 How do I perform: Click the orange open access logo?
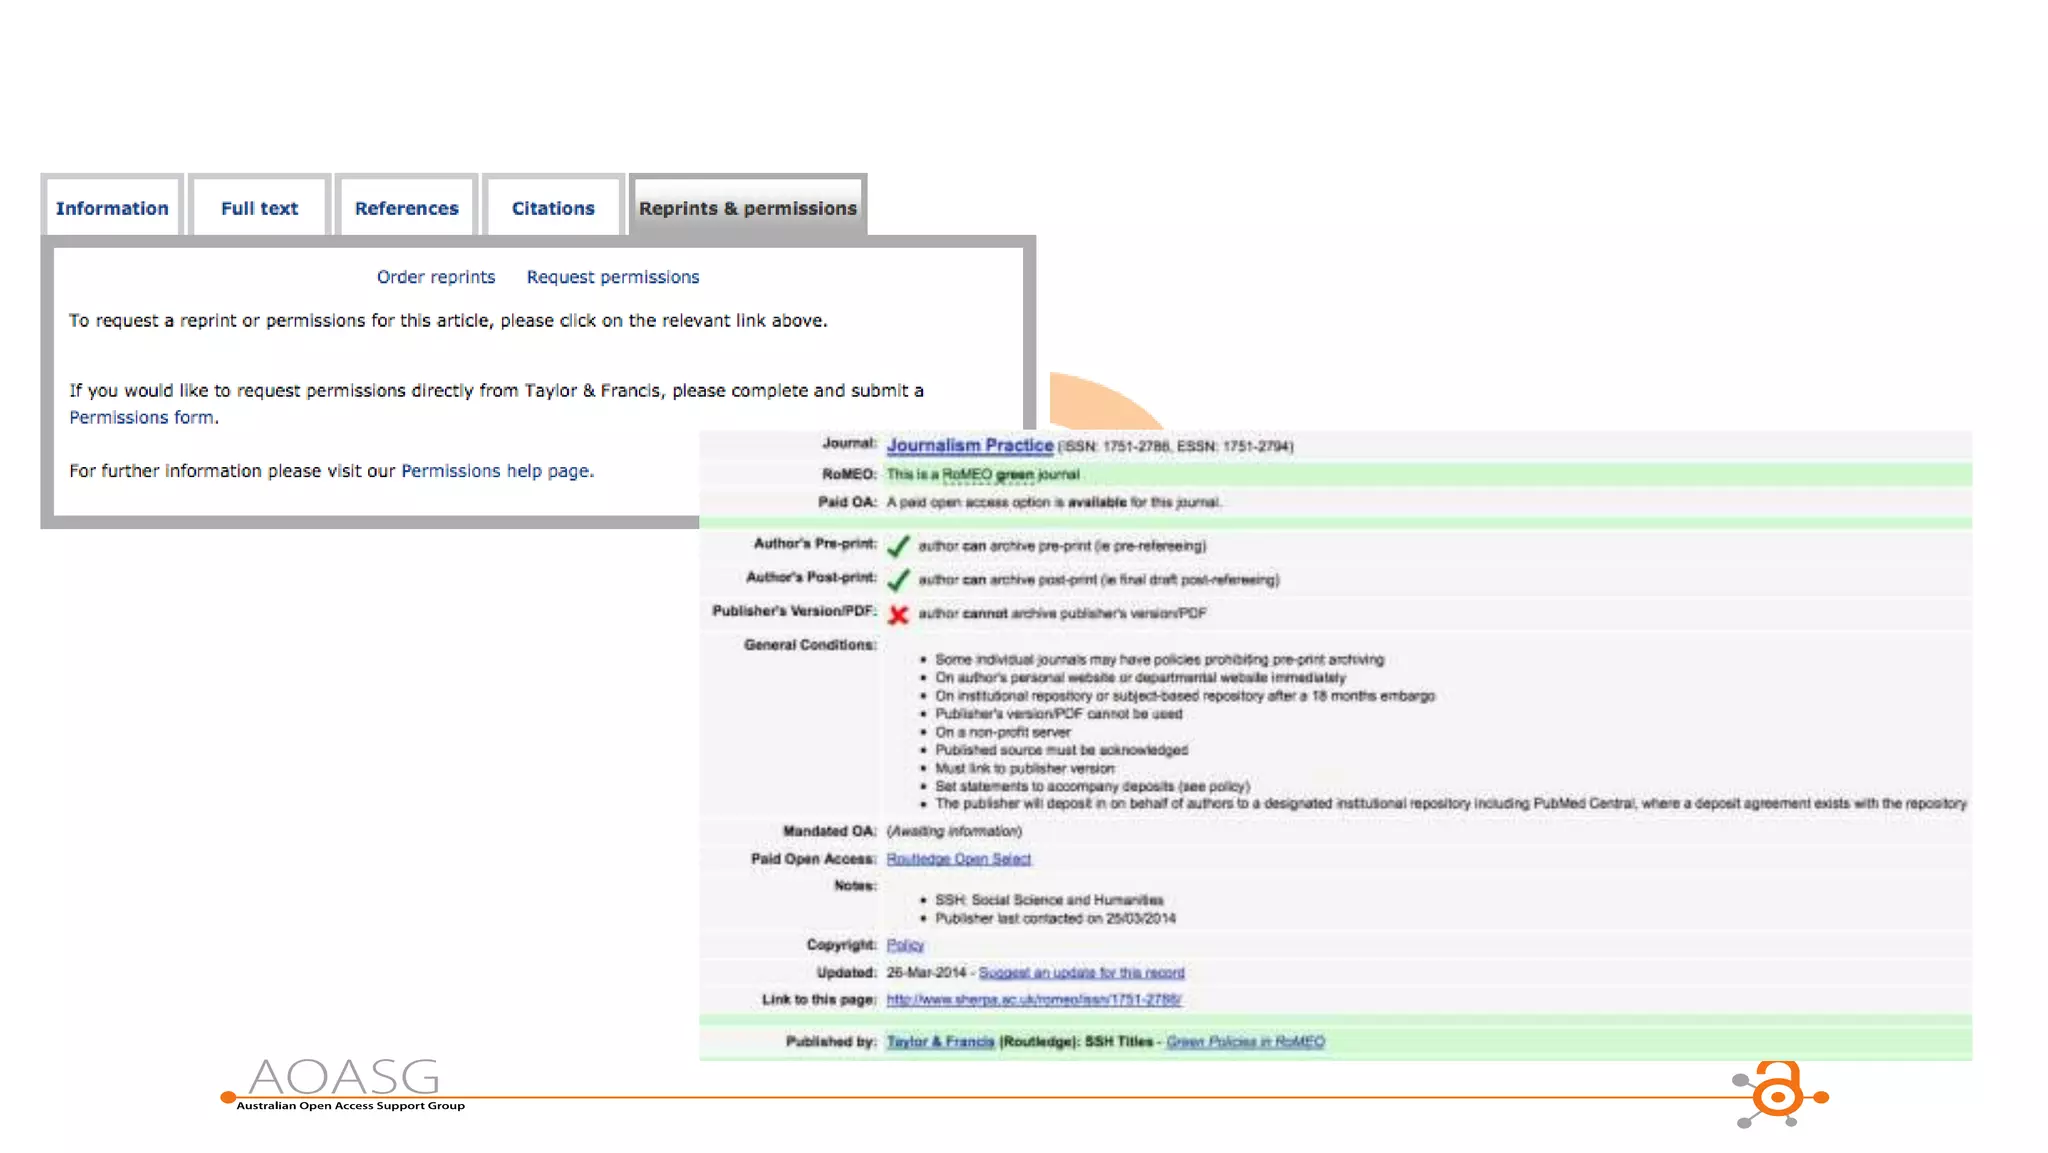pos(1778,1094)
